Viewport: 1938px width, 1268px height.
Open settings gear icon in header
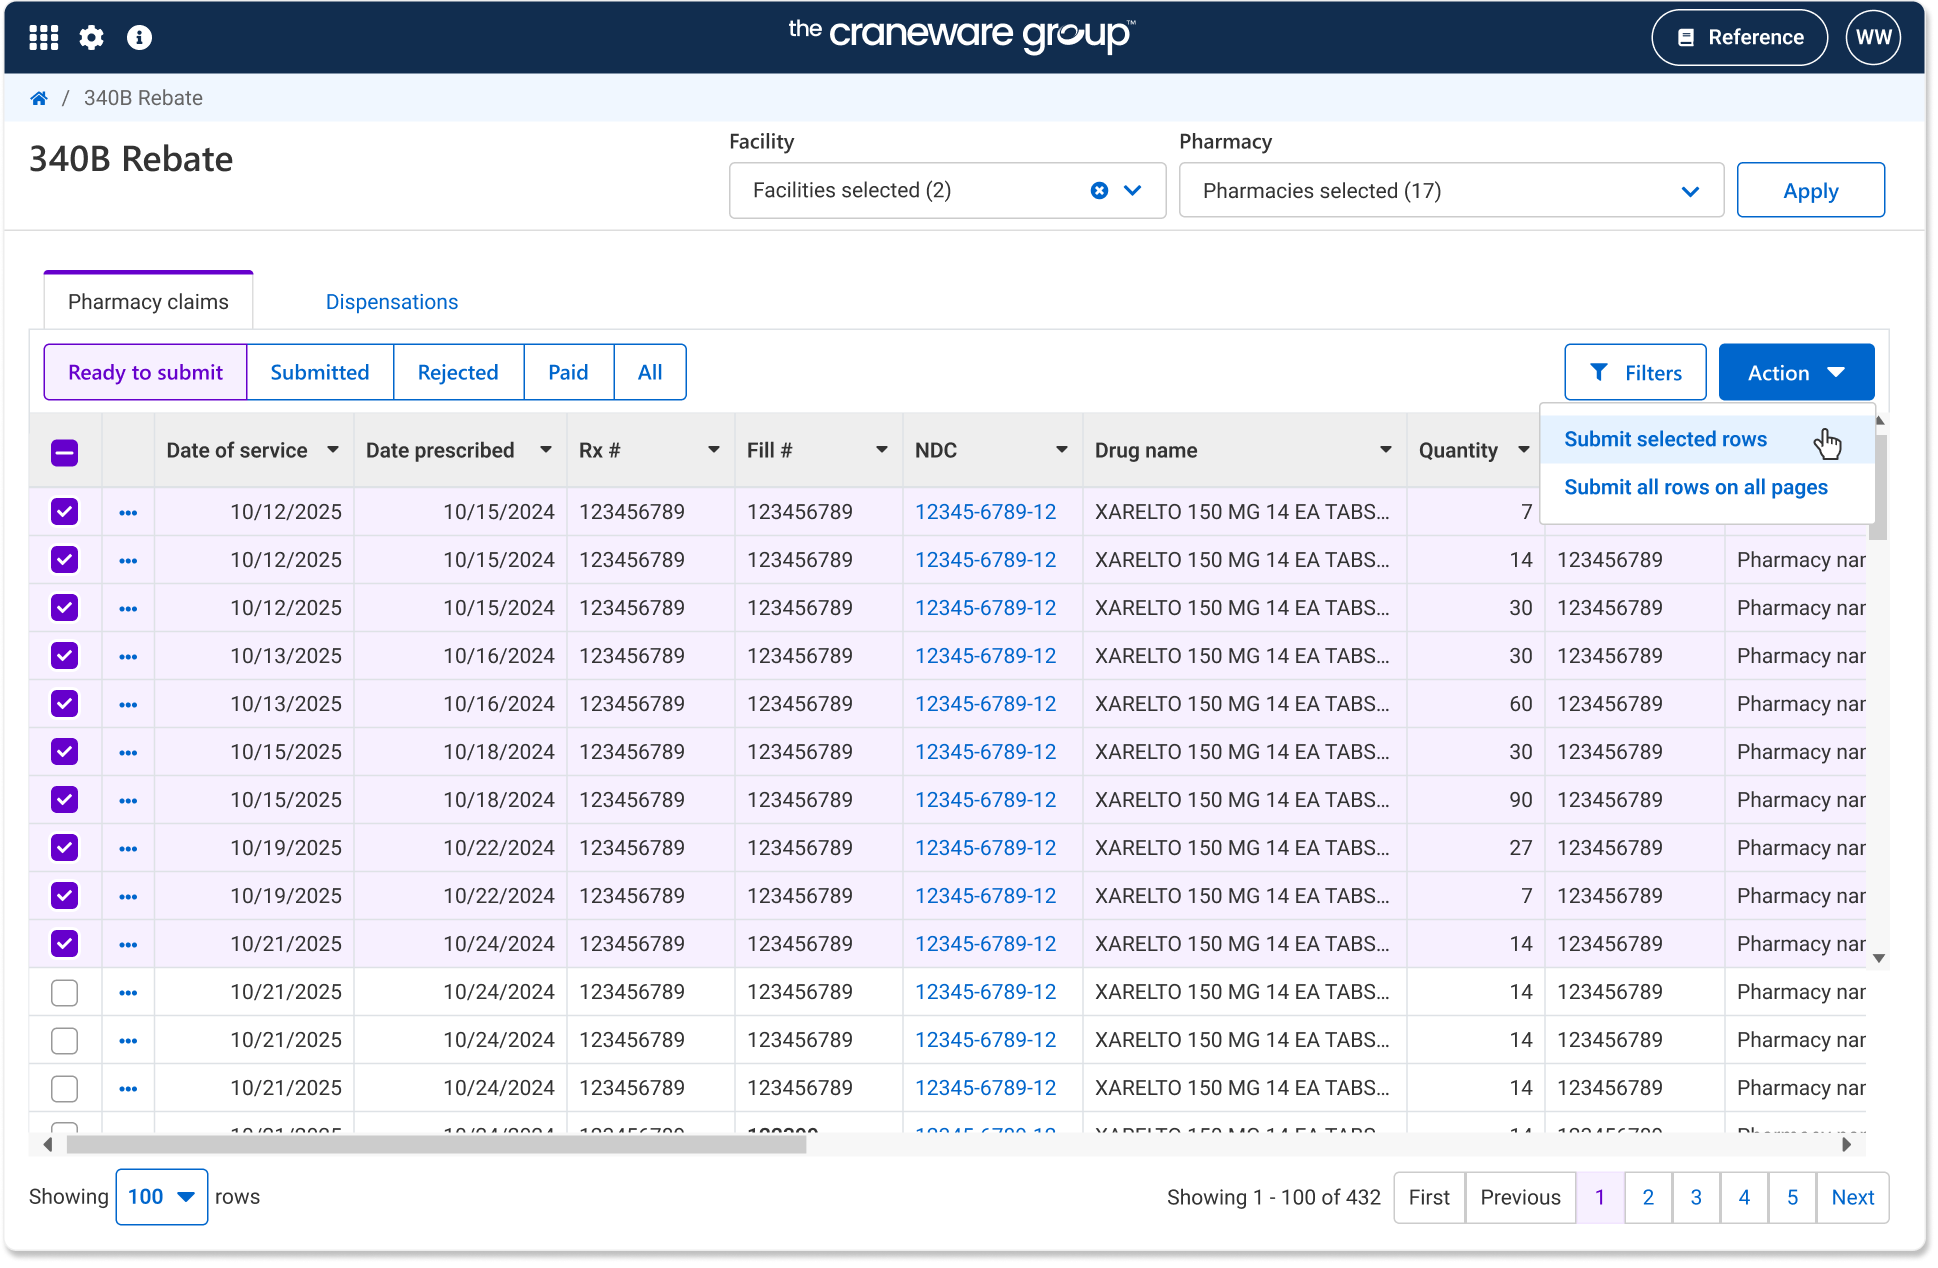coord(91,38)
